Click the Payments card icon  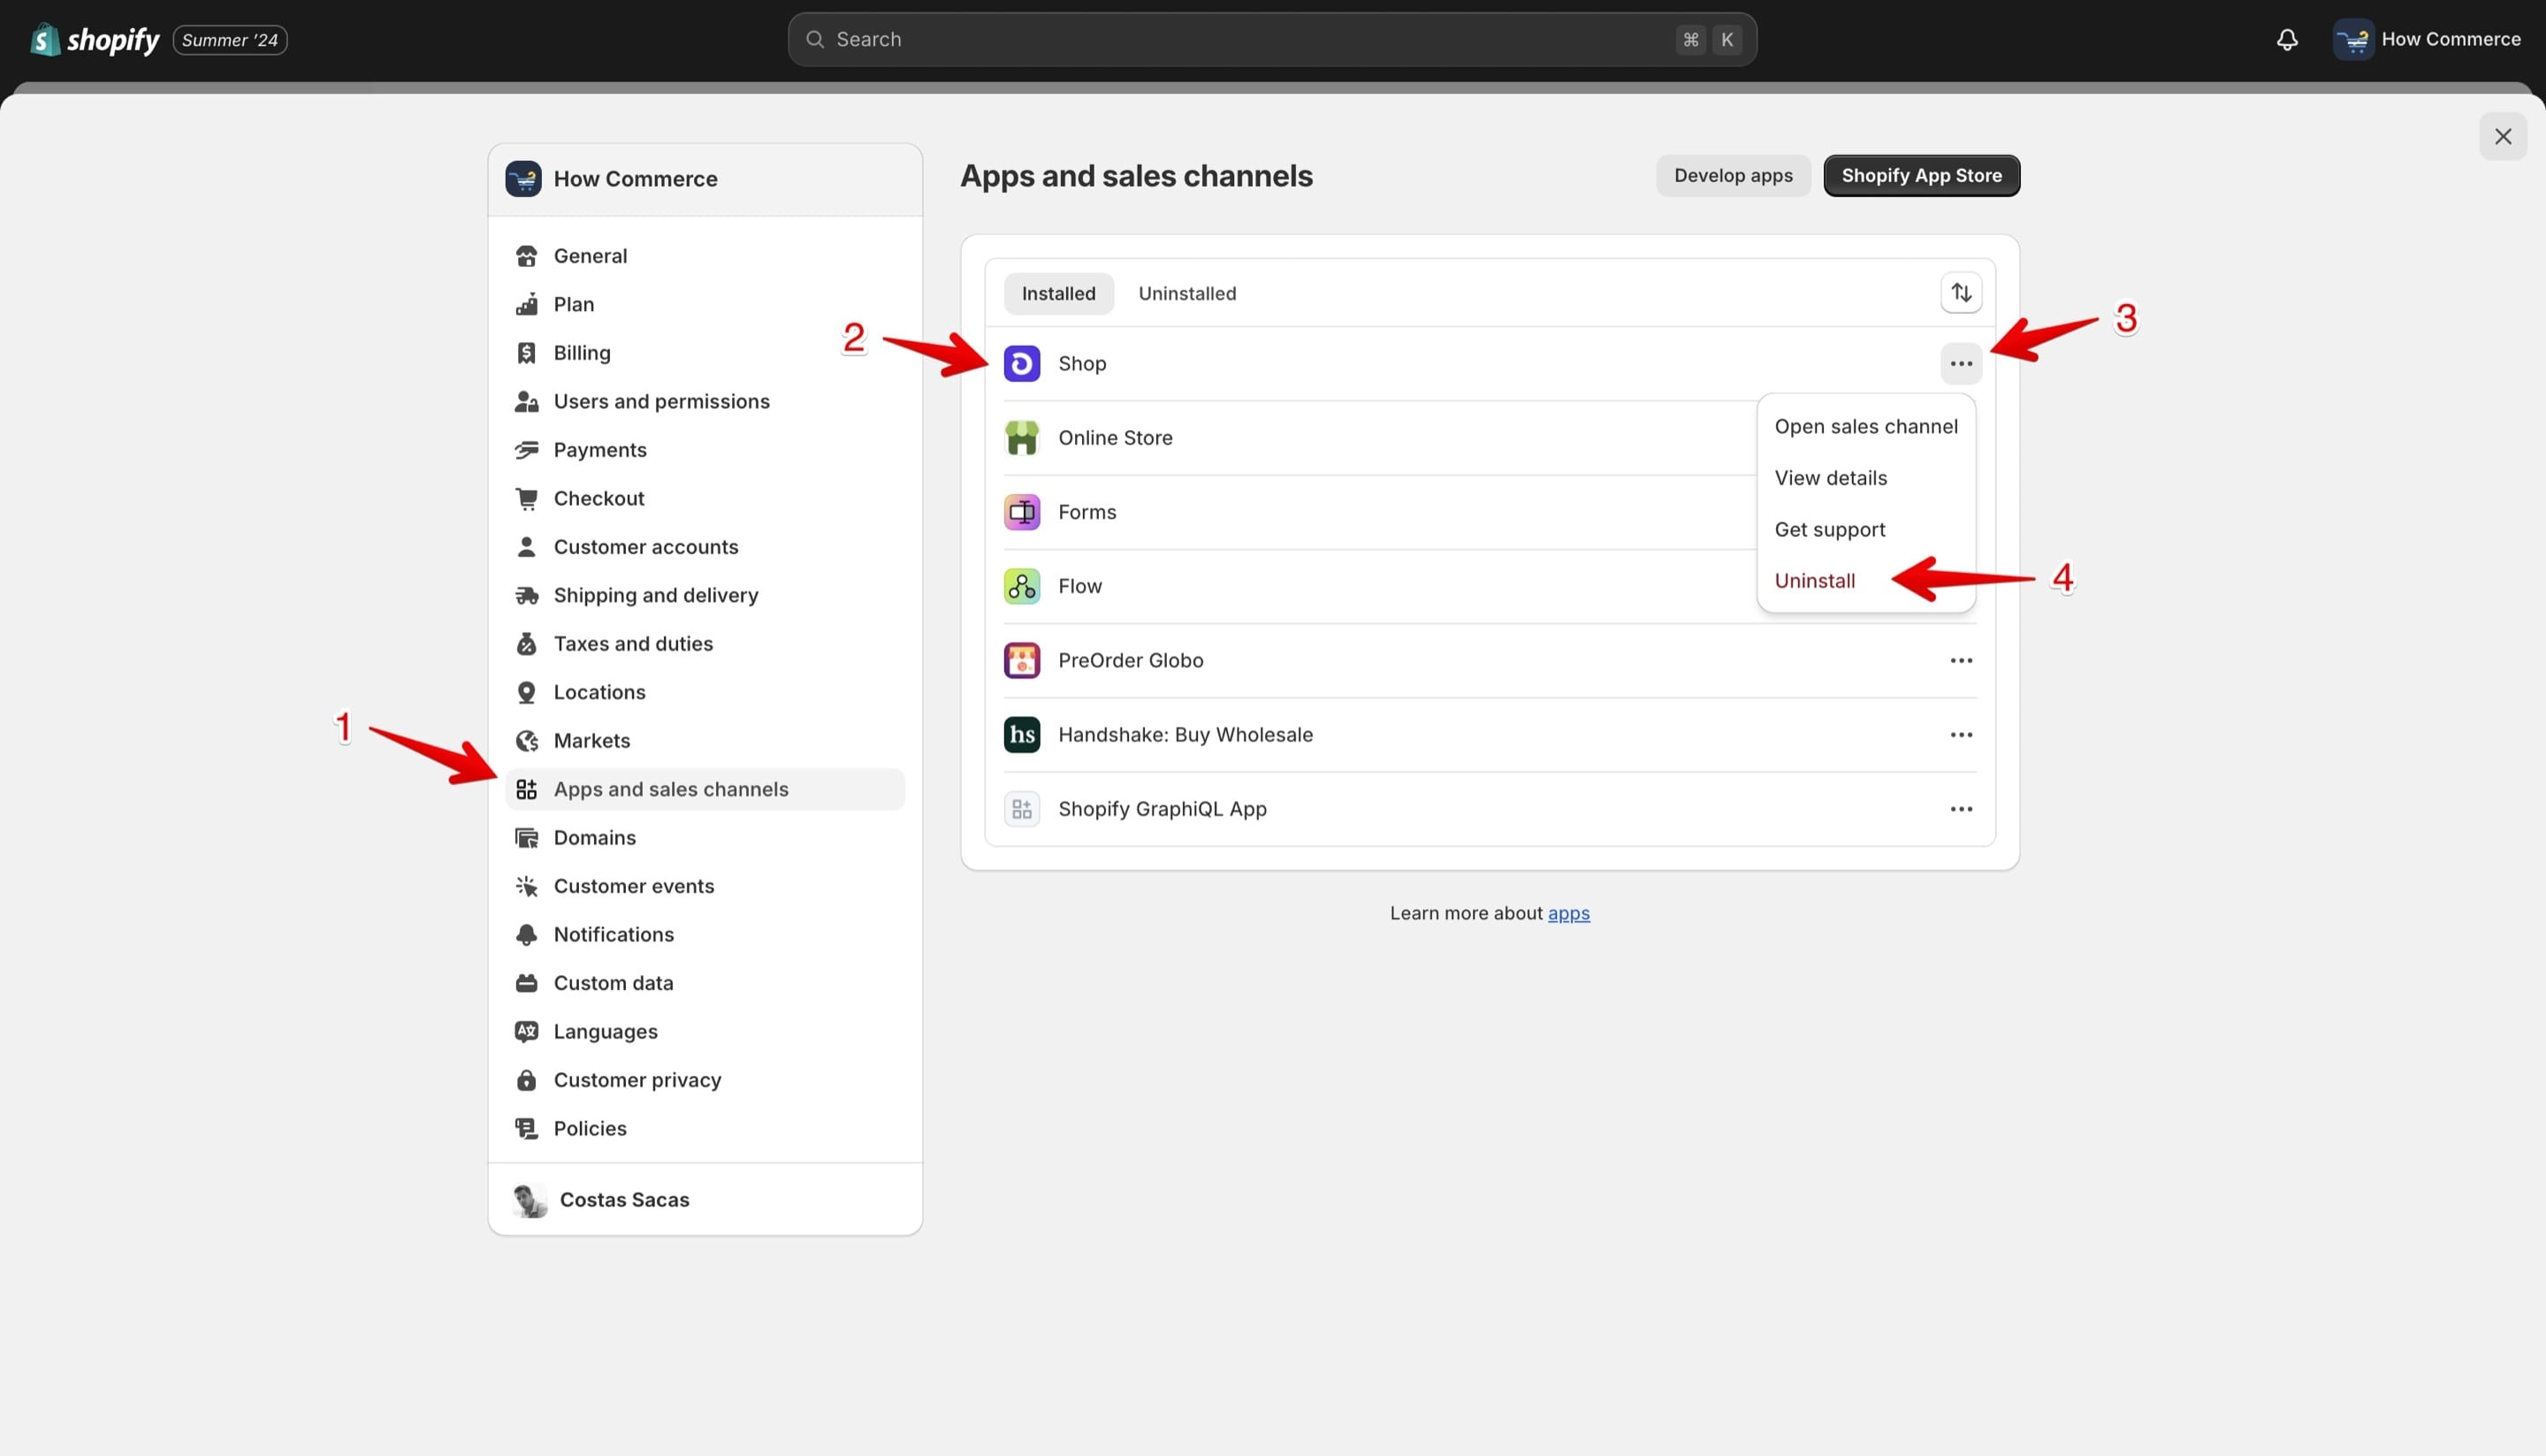[526, 450]
